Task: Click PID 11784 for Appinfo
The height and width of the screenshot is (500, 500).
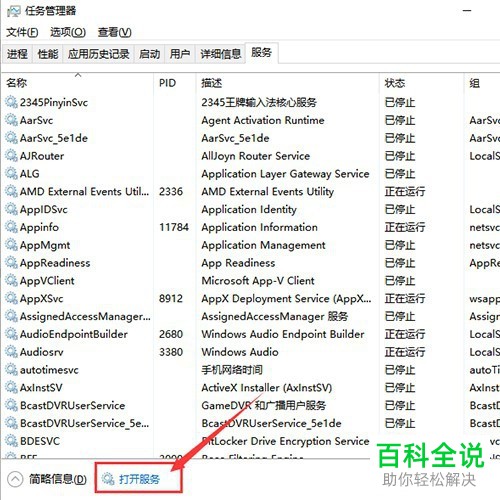Action: [174, 227]
